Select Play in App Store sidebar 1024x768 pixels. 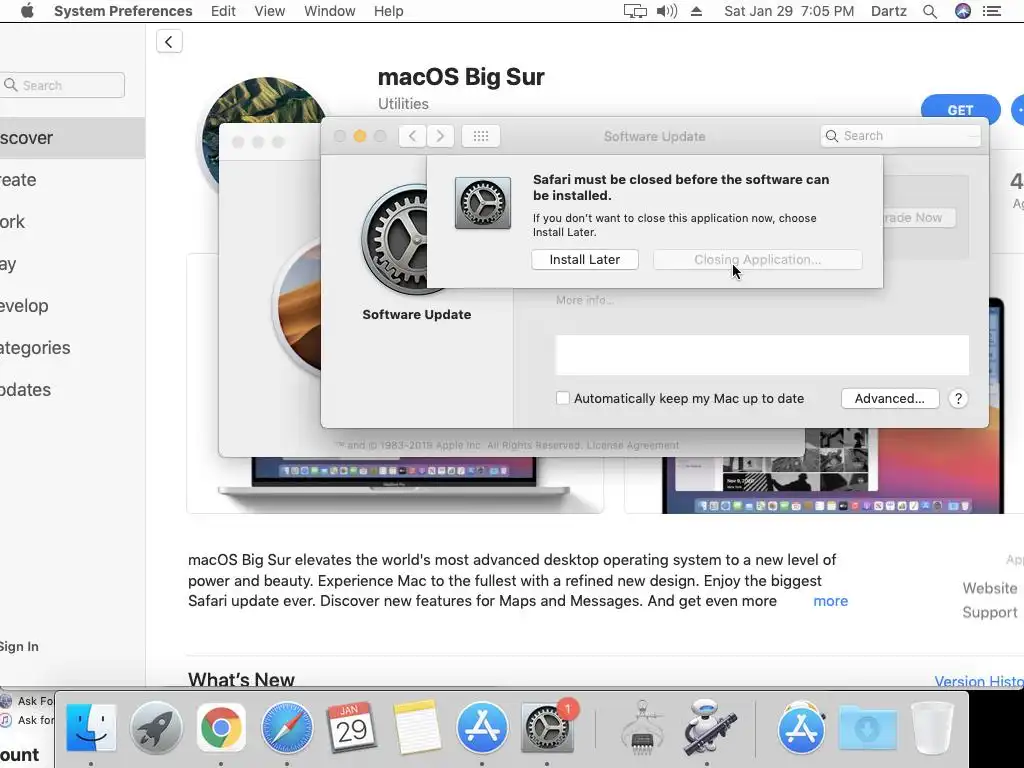pyautogui.click(x=72, y=264)
